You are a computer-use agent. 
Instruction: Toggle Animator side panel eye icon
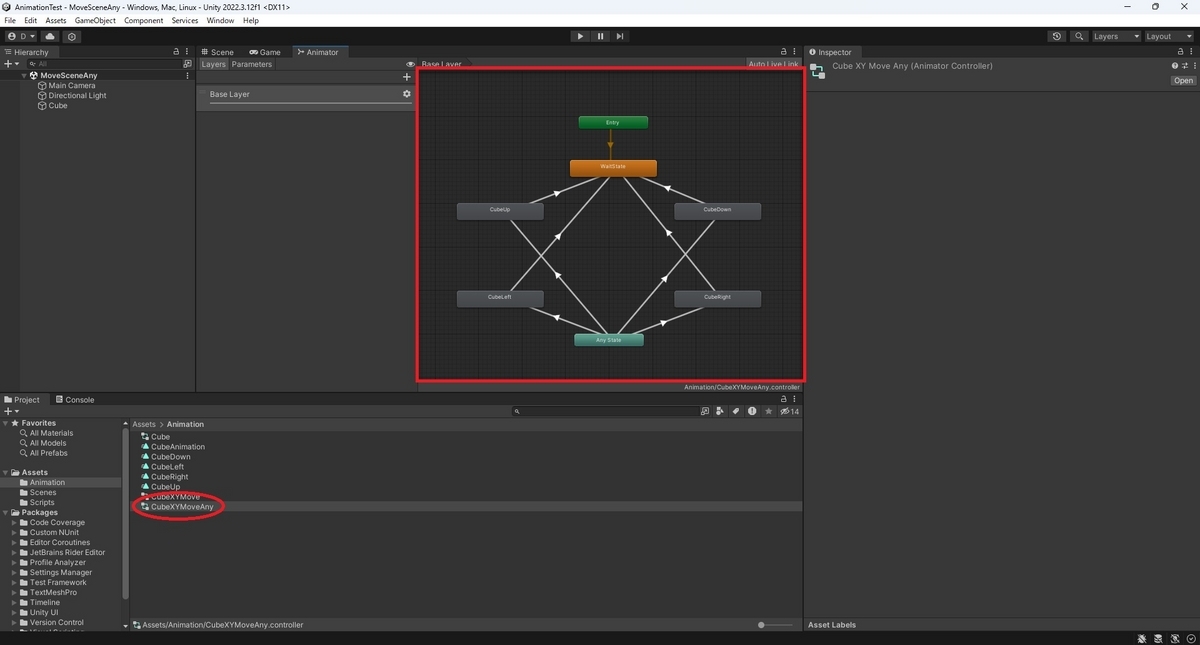coord(410,64)
